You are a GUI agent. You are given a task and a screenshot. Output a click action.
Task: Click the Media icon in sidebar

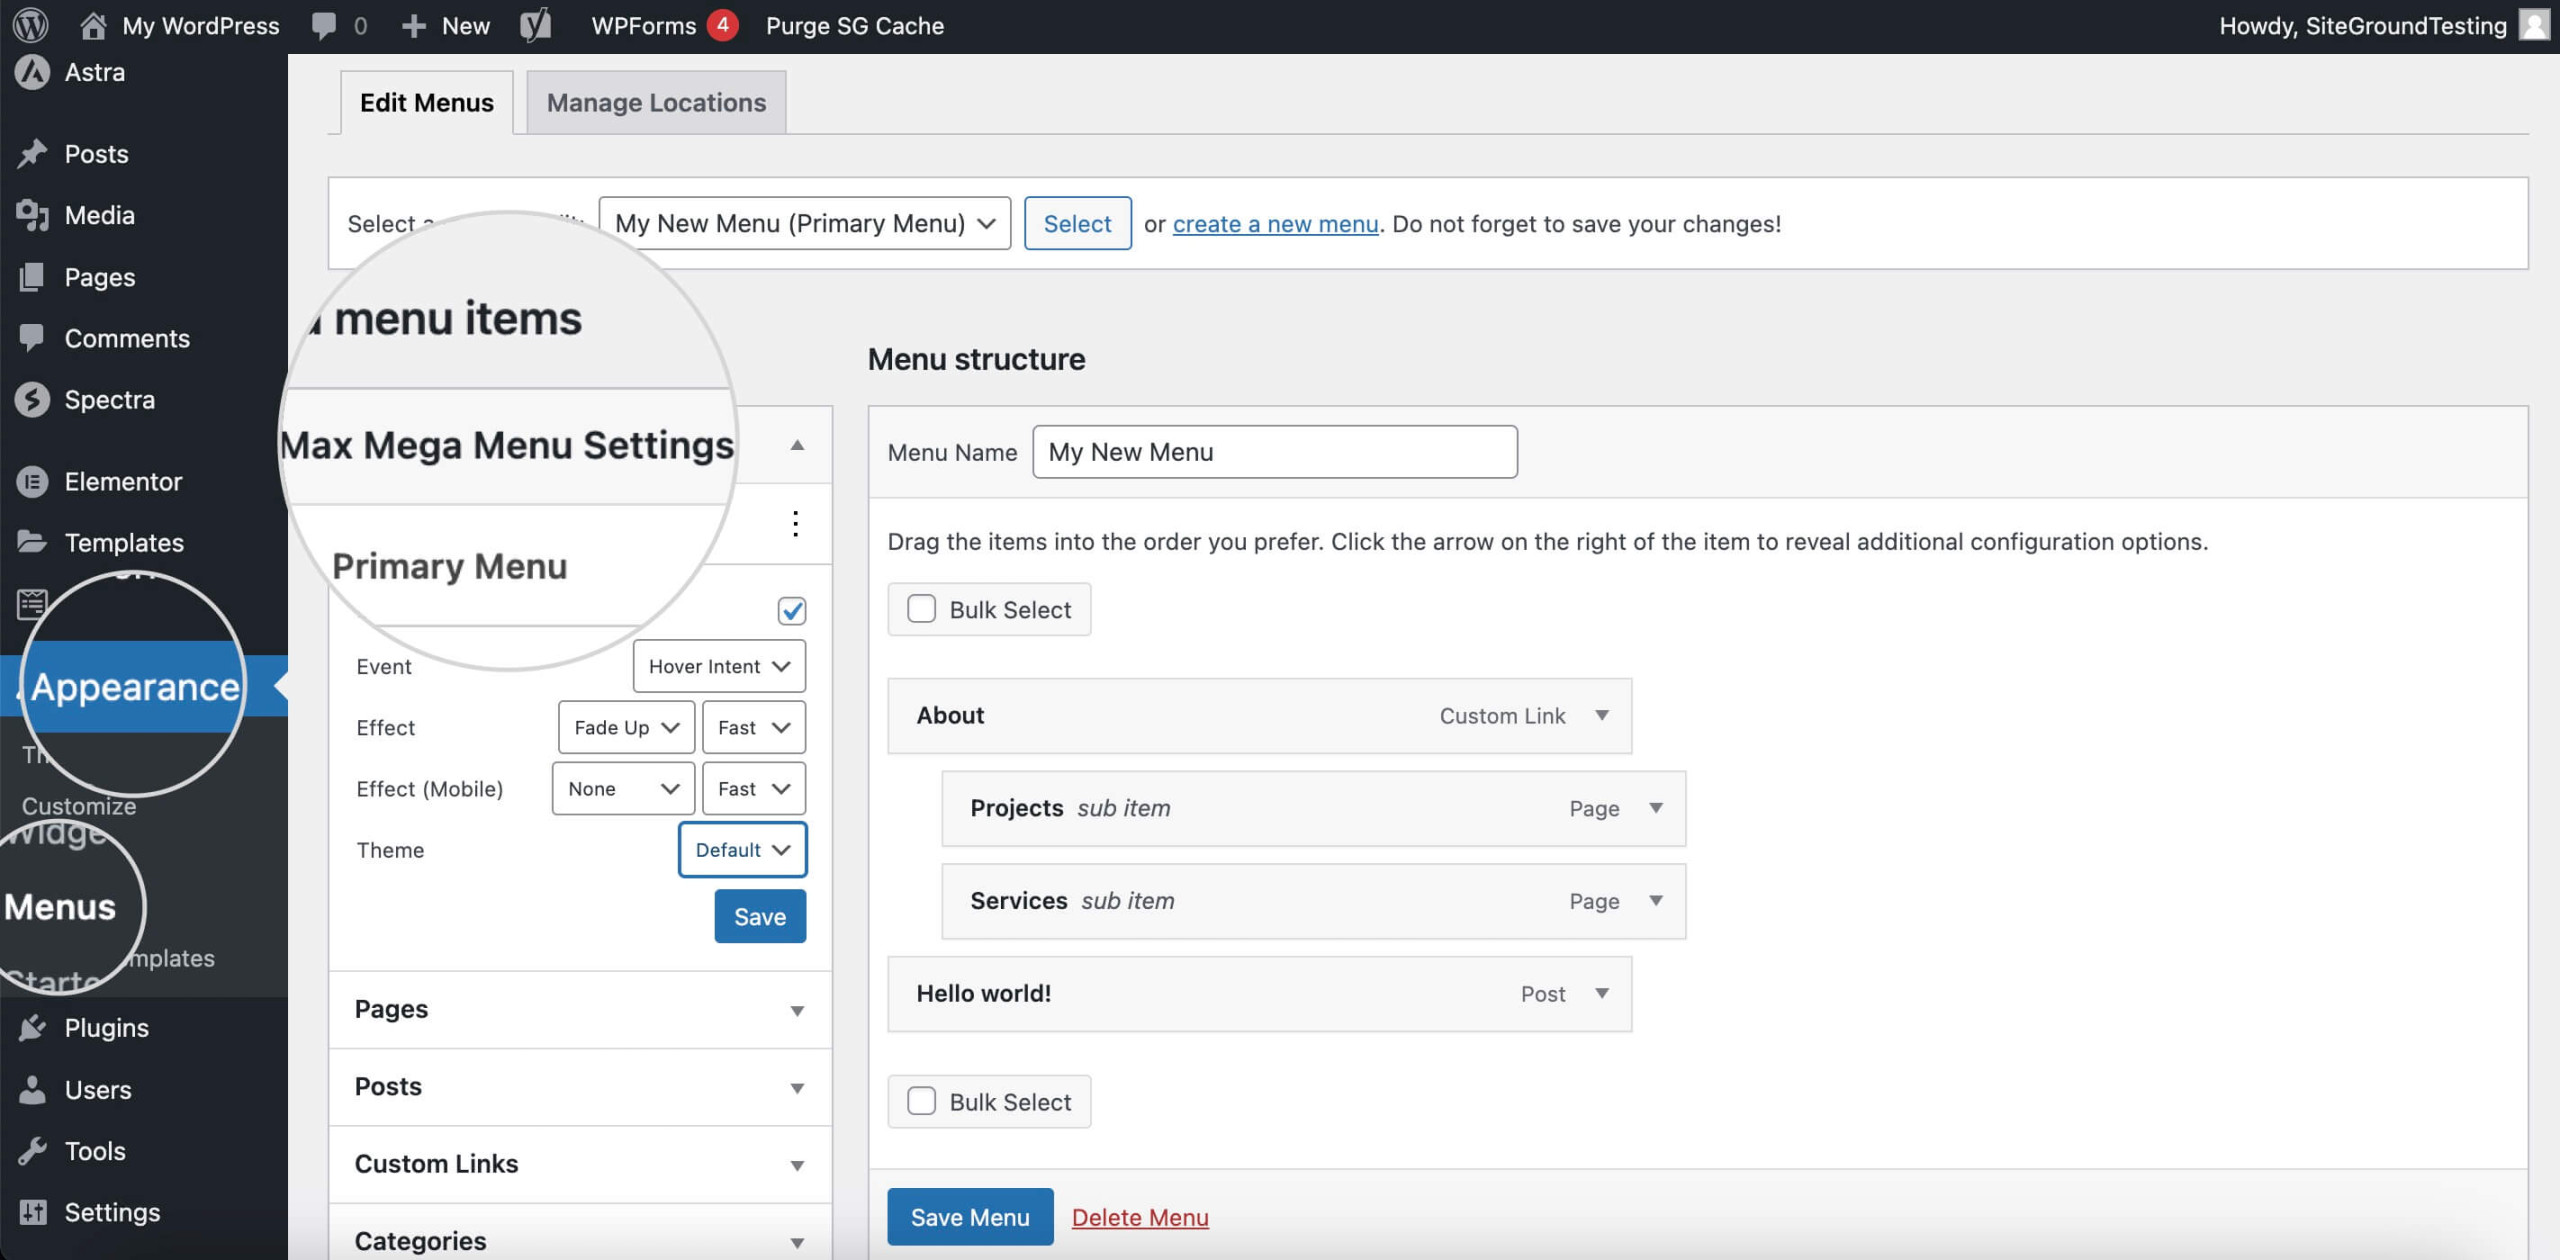32,215
